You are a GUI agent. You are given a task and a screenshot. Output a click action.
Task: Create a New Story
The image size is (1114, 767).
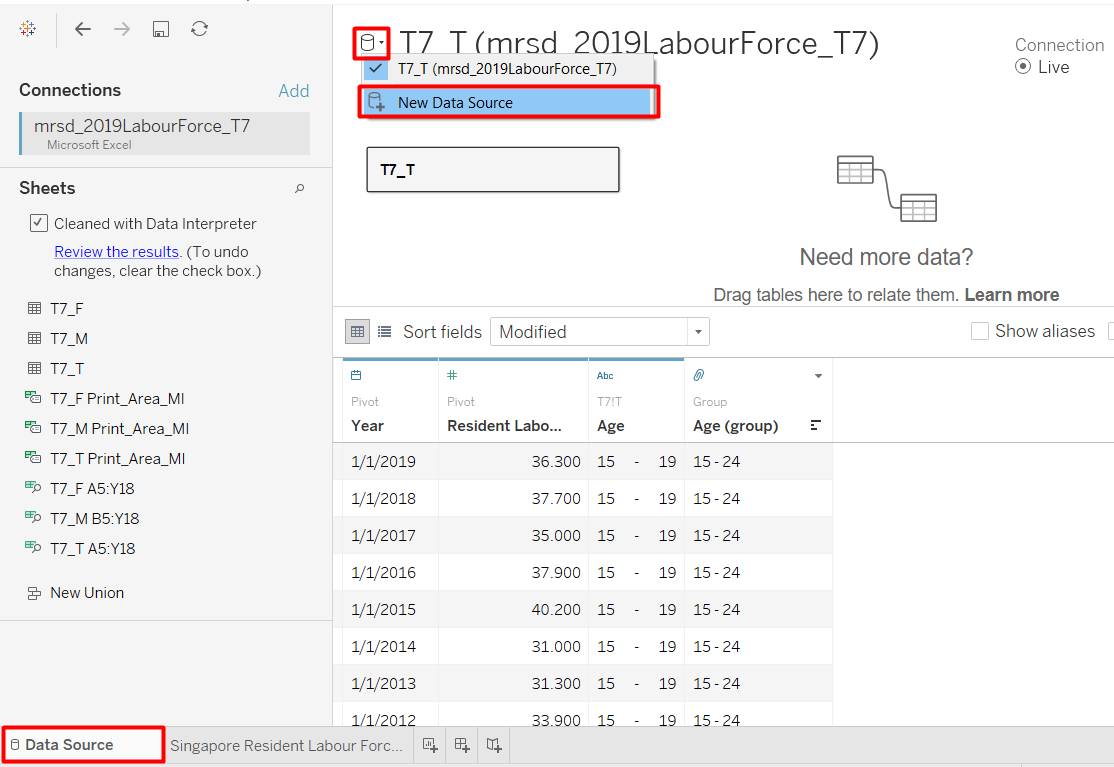492,744
